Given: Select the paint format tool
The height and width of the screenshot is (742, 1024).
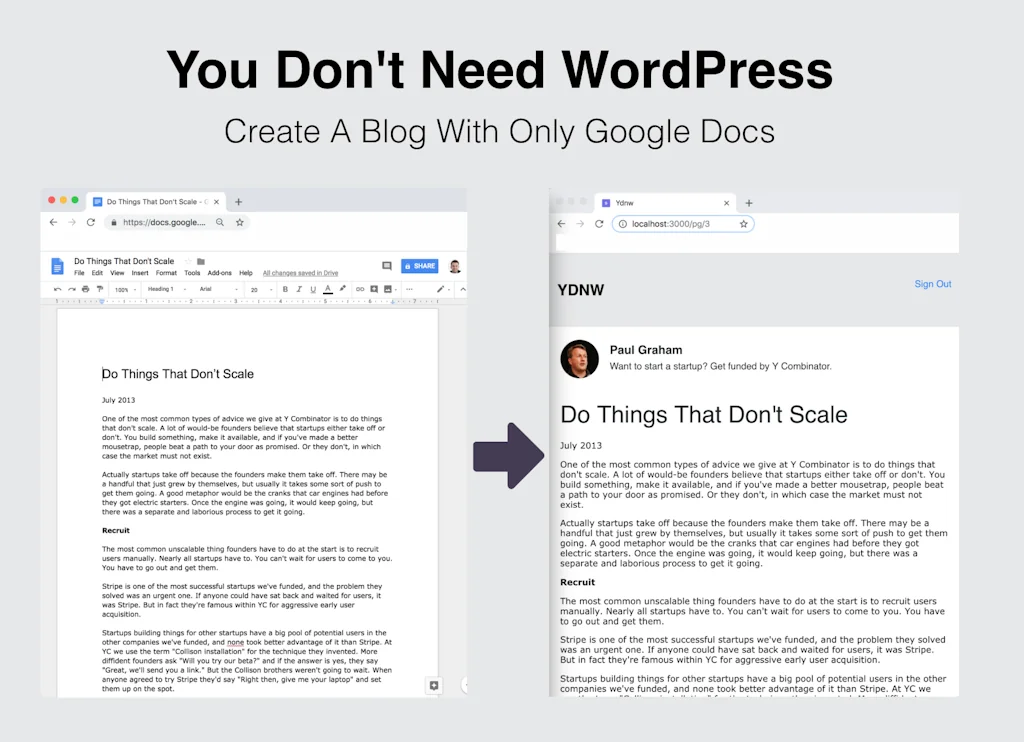Looking at the screenshot, I should pyautogui.click(x=99, y=290).
